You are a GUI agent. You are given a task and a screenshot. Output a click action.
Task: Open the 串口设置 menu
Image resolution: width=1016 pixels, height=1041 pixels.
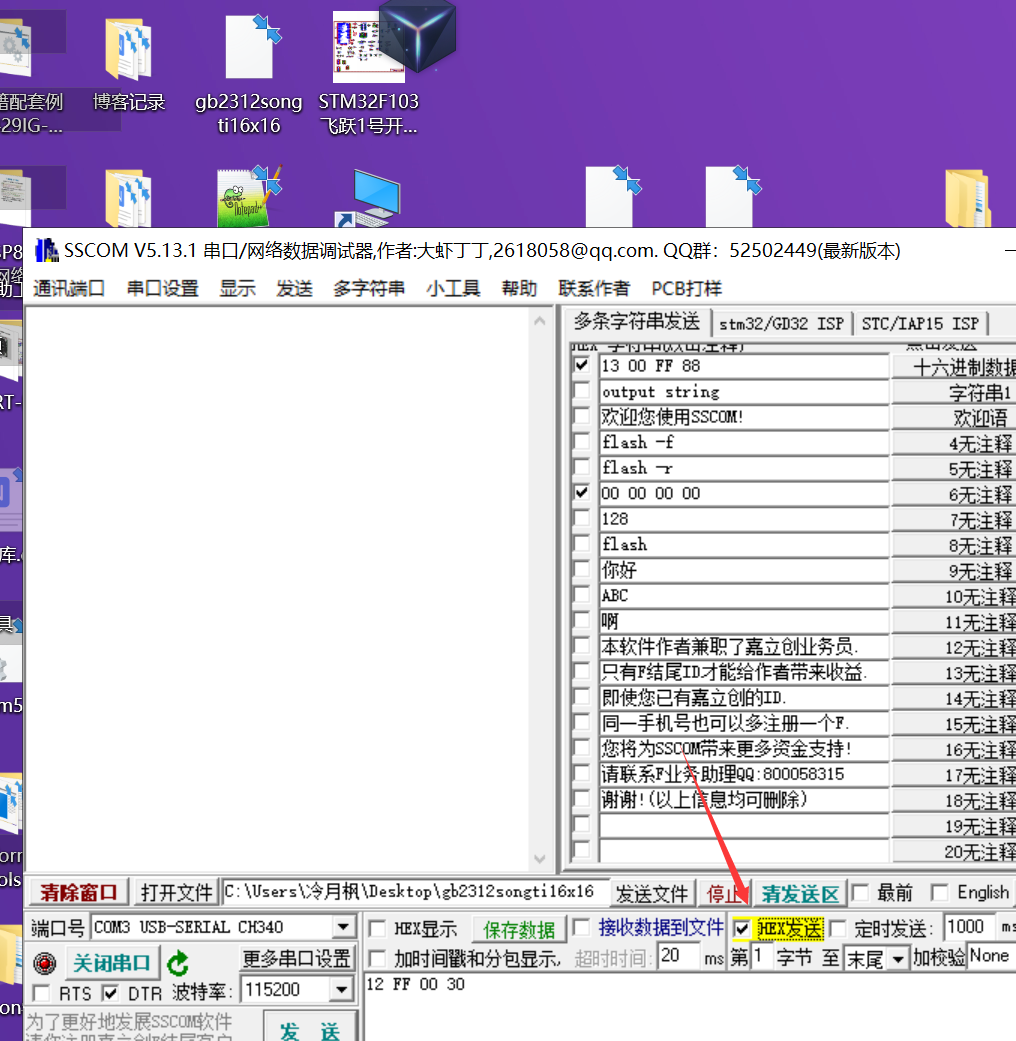coord(163,288)
